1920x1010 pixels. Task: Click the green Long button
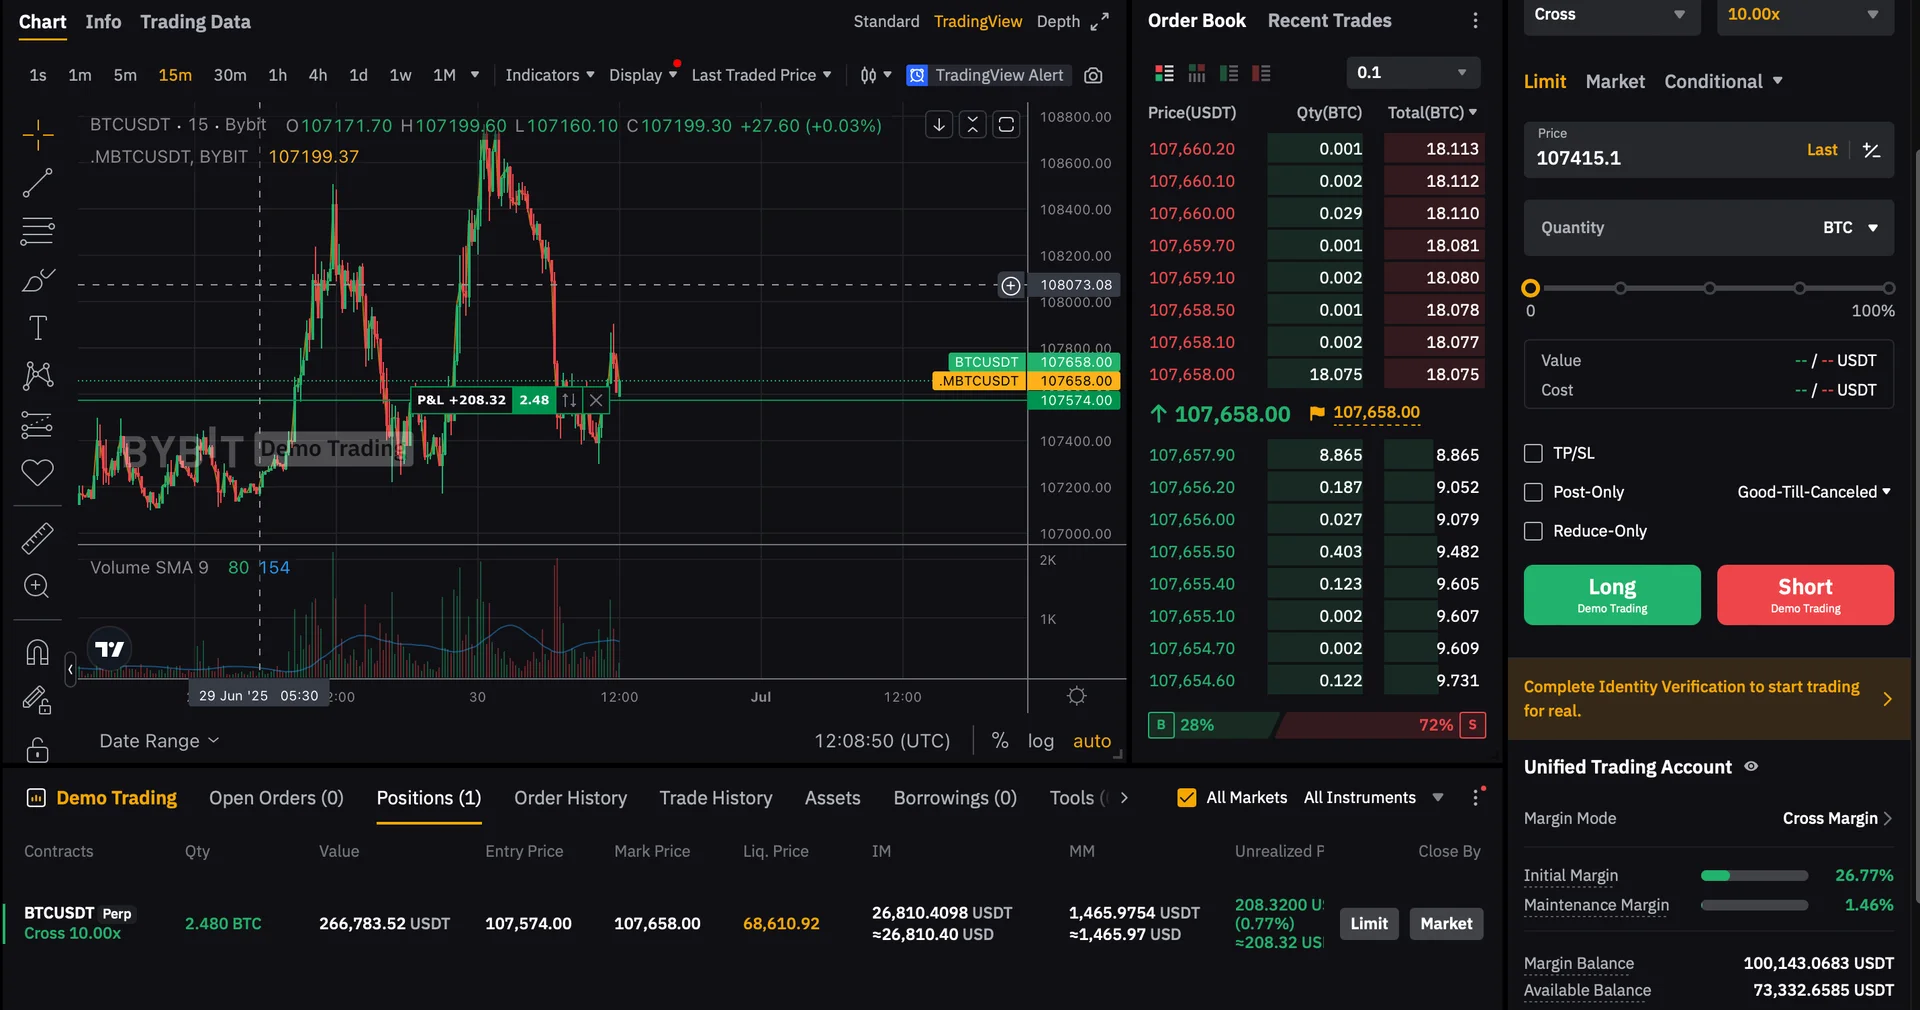(x=1612, y=595)
